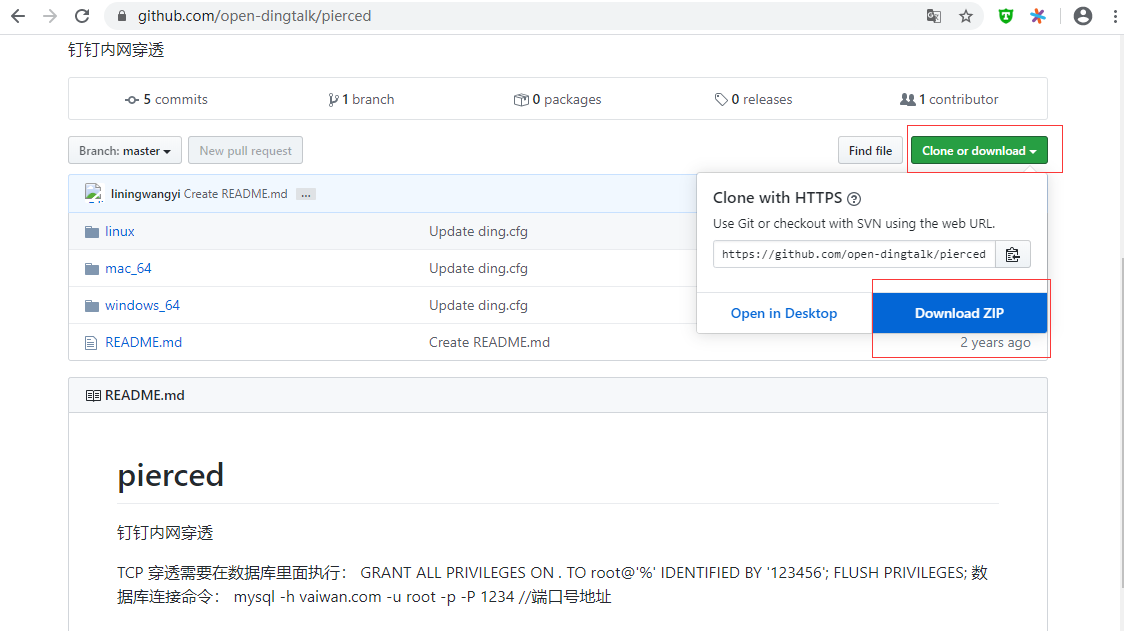Click README.md row's Create README.md message
Screen dimensions: 1124x631
489,343
